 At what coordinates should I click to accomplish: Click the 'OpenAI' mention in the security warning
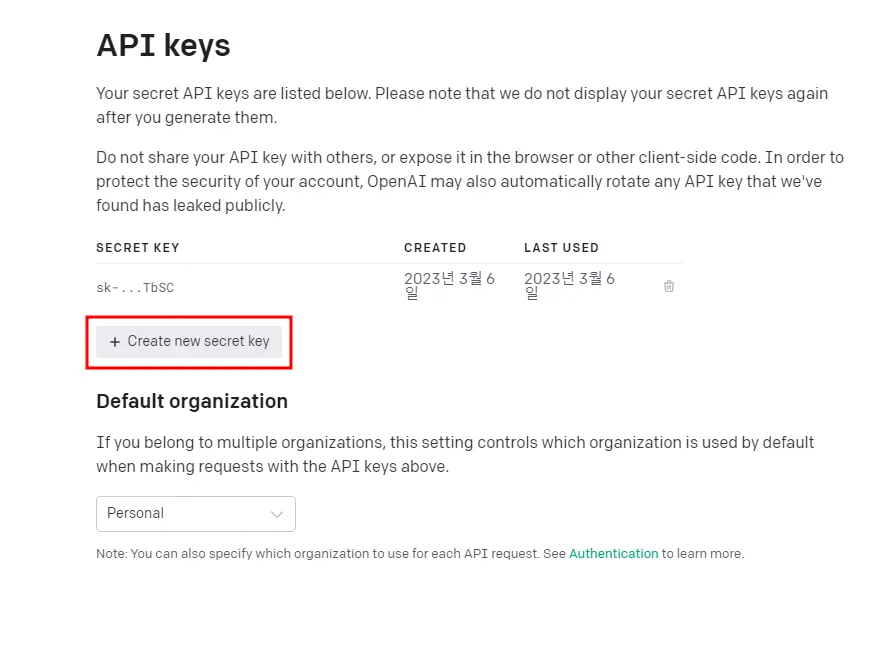pyautogui.click(x=393, y=182)
